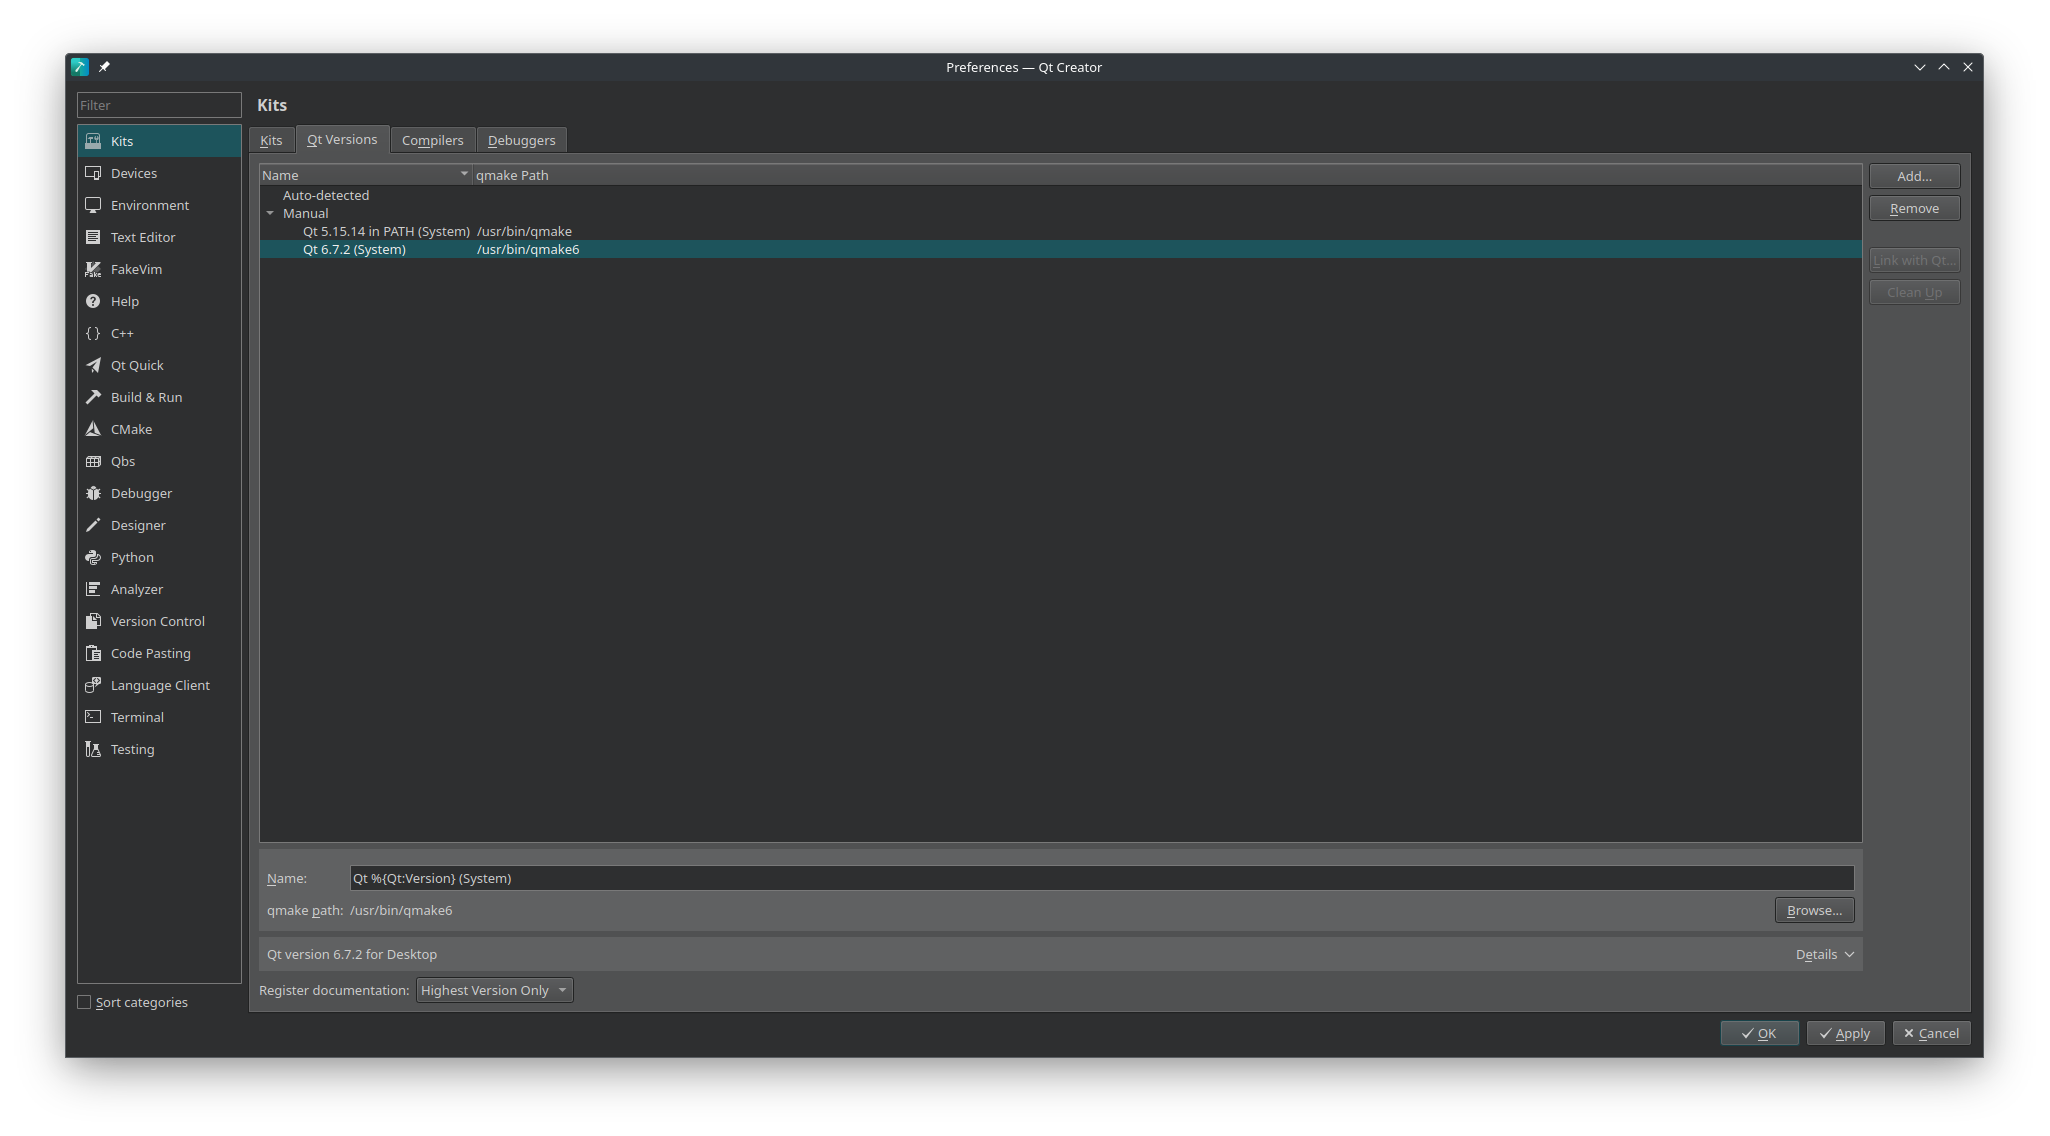The width and height of the screenshot is (2050, 1136).
Task: Open the Build & Run hammer icon
Action: tap(93, 397)
